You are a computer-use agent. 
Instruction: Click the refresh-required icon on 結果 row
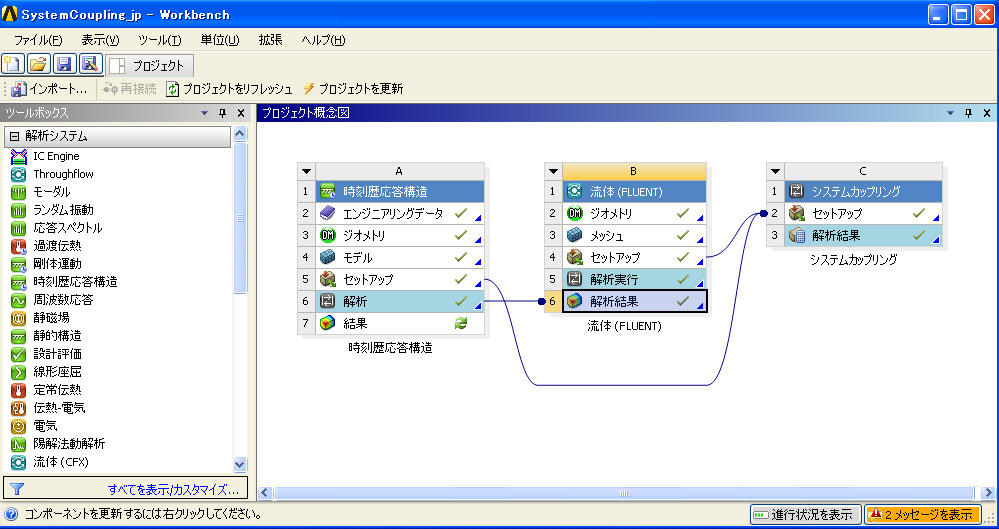(461, 323)
